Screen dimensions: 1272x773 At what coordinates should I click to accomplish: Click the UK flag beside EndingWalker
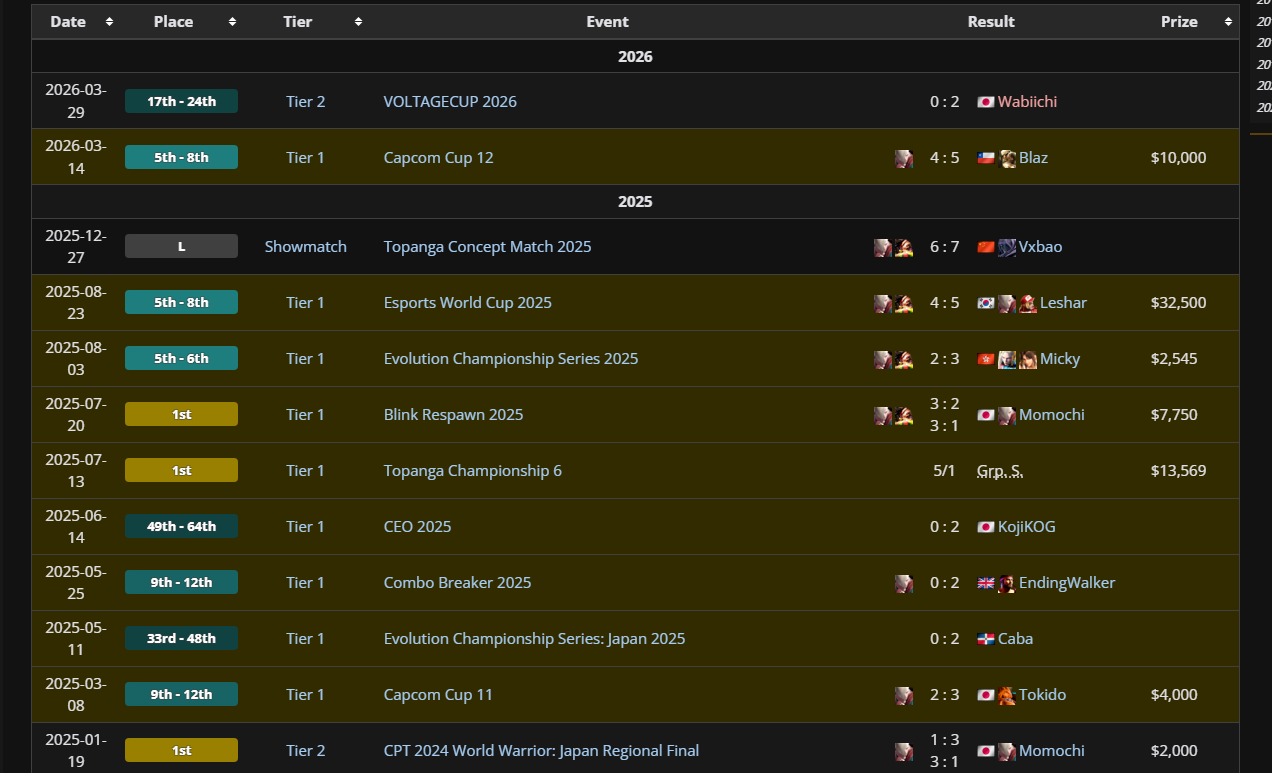click(985, 583)
